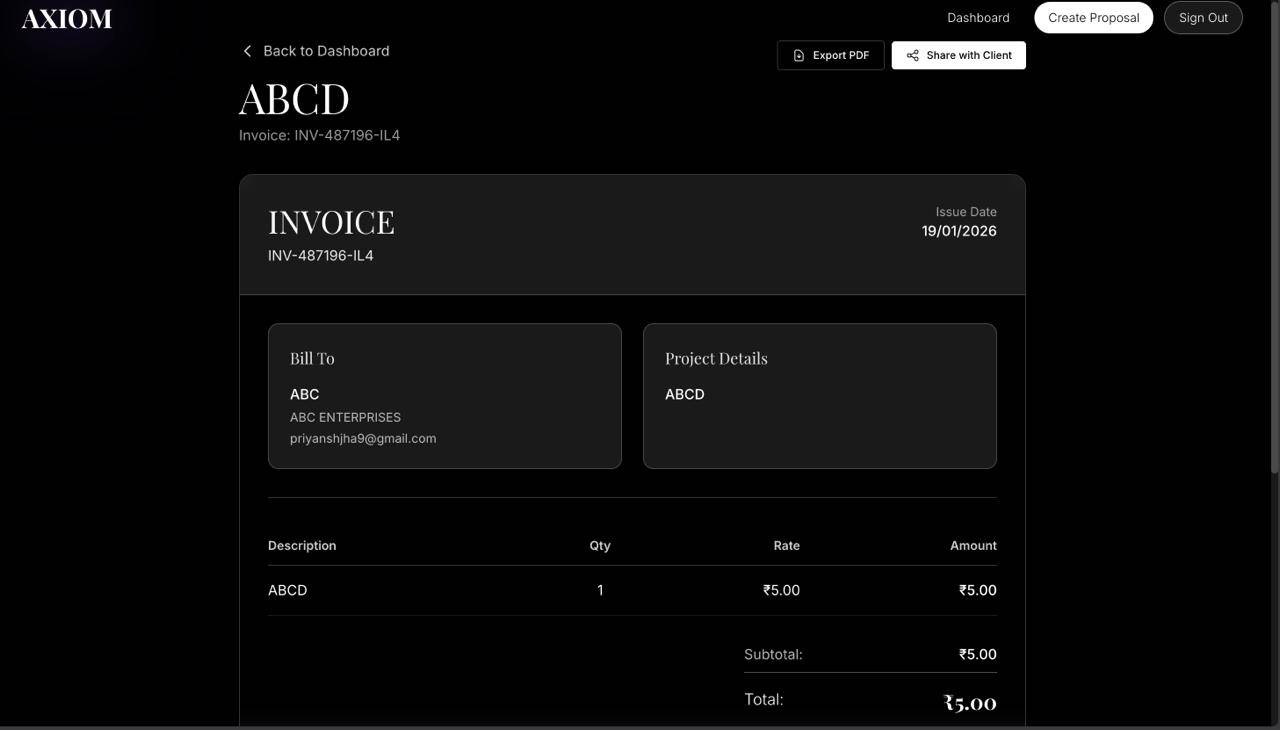Sign out using the Sign Out button
The width and height of the screenshot is (1280, 730).
pos(1202,18)
